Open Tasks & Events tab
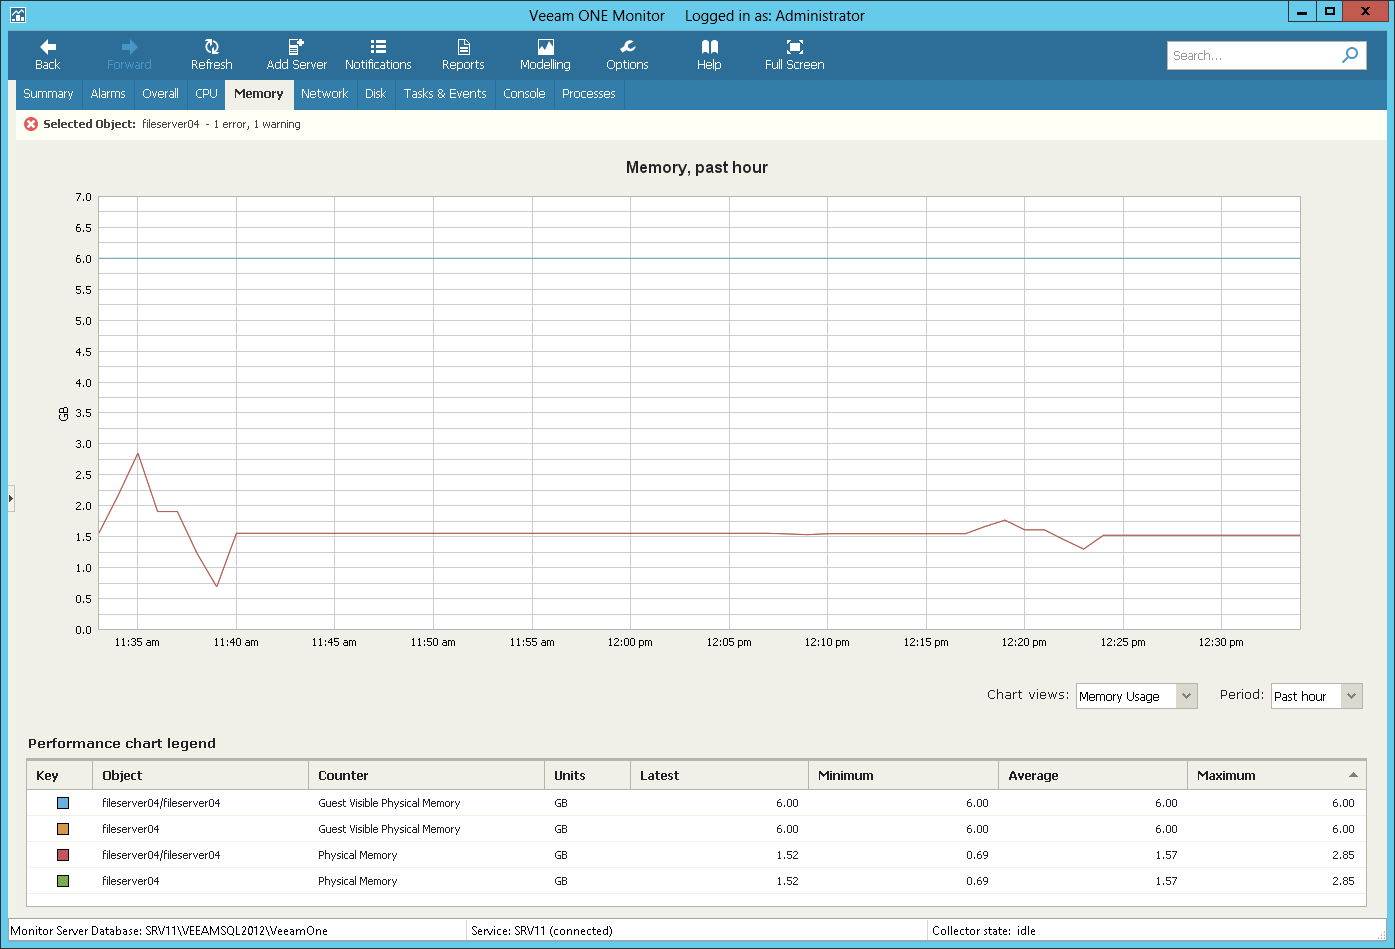The width and height of the screenshot is (1395, 949). pos(445,94)
